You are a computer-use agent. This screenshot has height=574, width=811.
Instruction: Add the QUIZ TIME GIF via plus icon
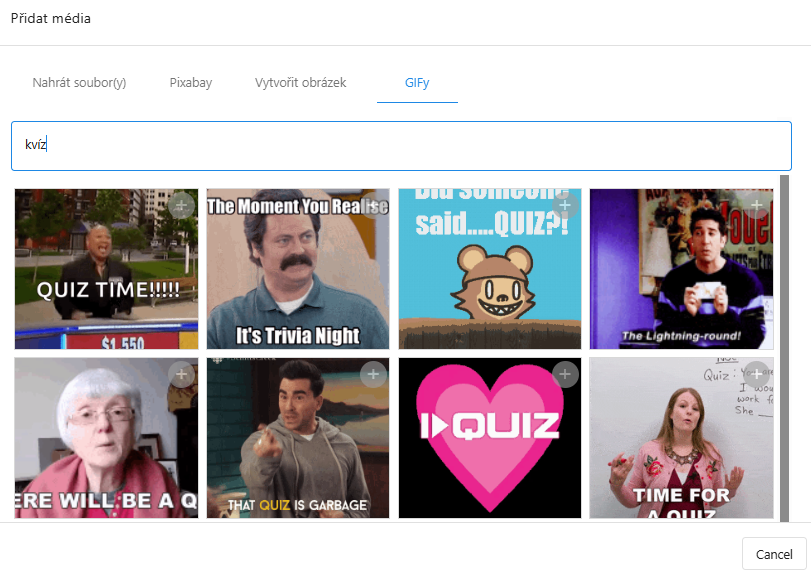tap(182, 205)
